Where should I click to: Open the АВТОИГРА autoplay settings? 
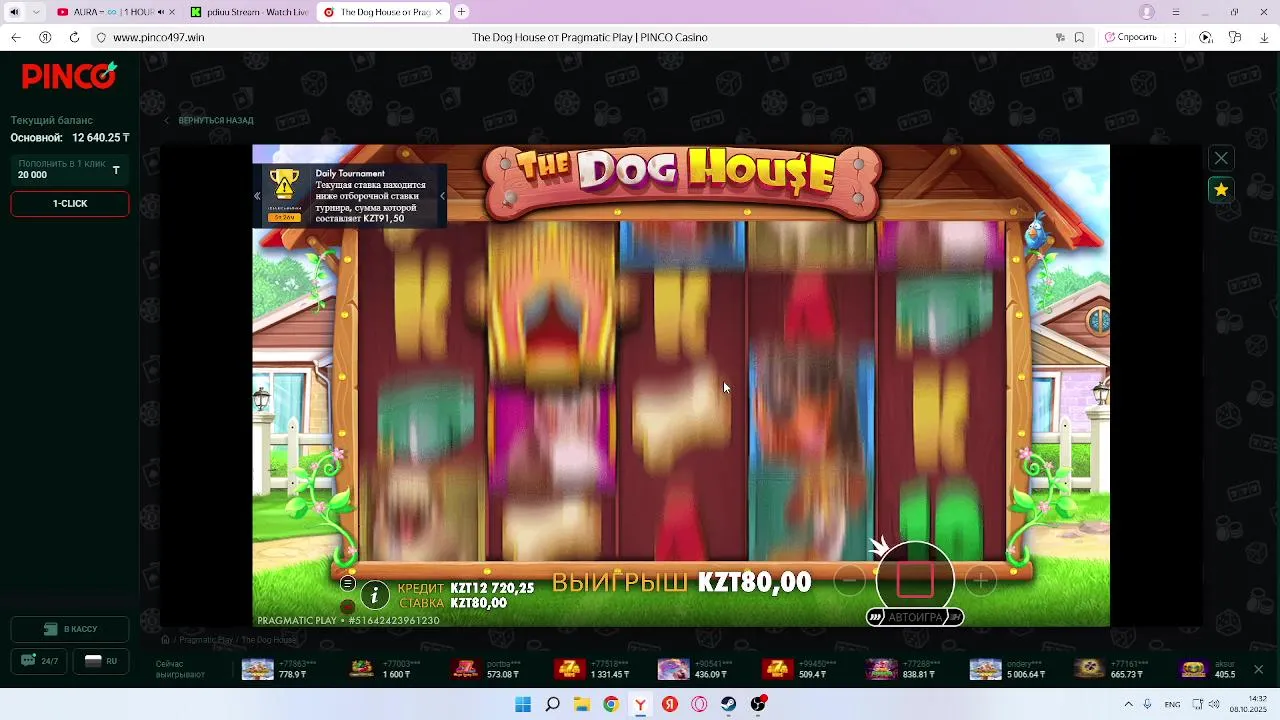[x=915, y=617]
